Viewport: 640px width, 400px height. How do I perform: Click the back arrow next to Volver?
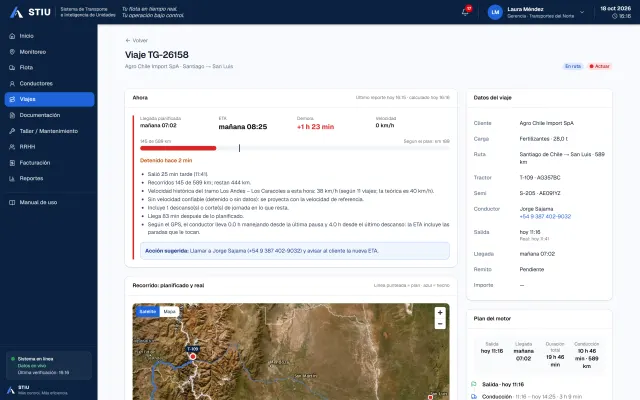(x=128, y=40)
